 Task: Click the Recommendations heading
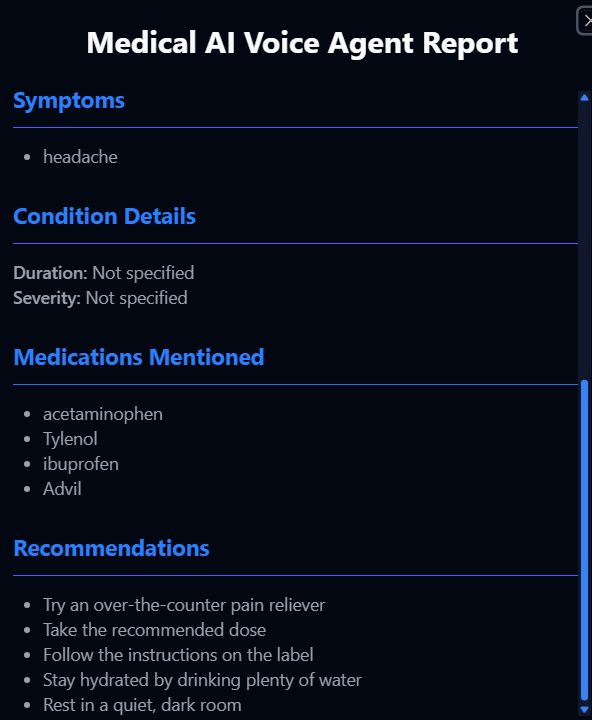[112, 548]
